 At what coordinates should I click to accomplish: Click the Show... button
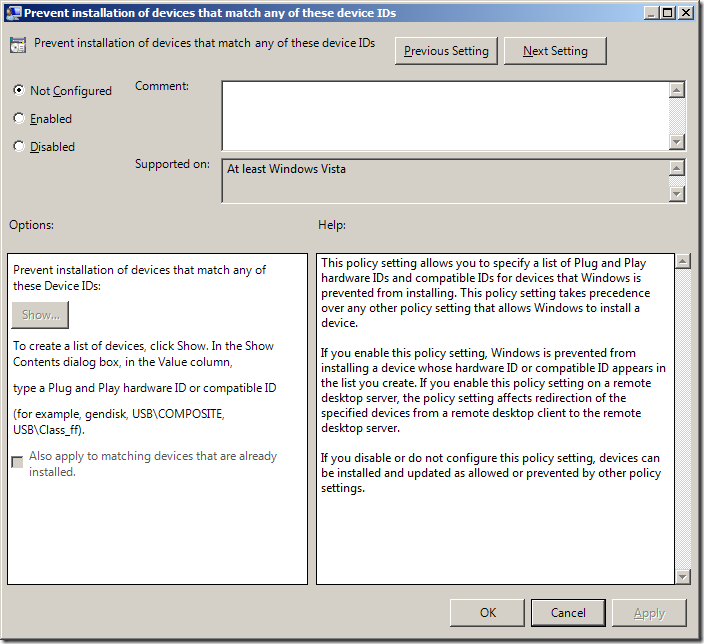point(41,315)
